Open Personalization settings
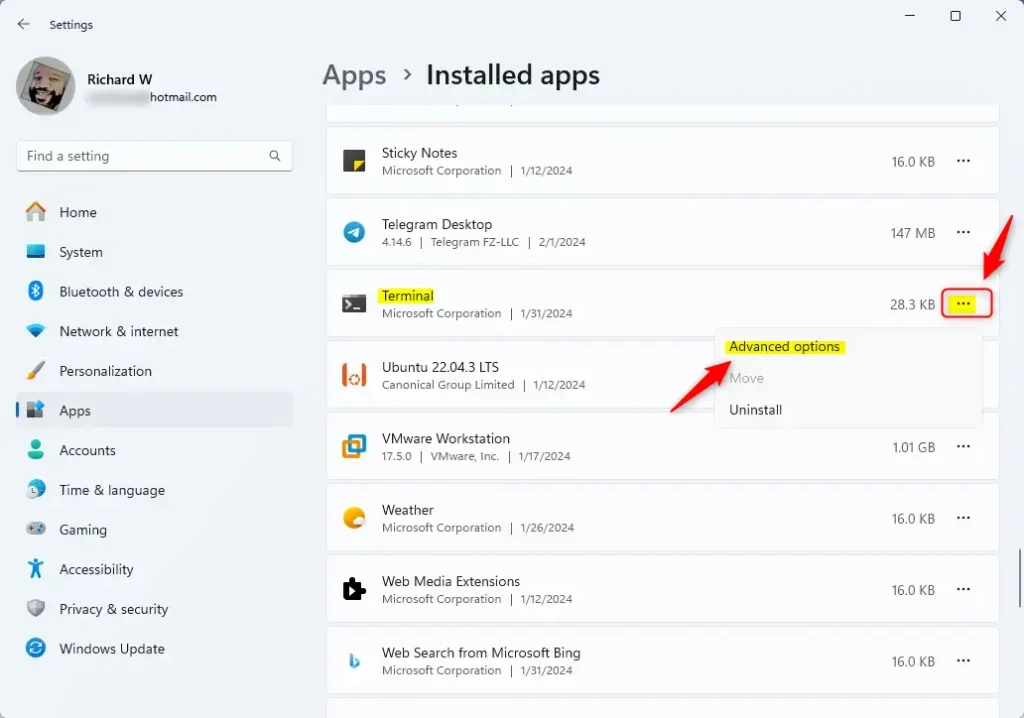This screenshot has height=718, width=1024. click(x=155, y=371)
